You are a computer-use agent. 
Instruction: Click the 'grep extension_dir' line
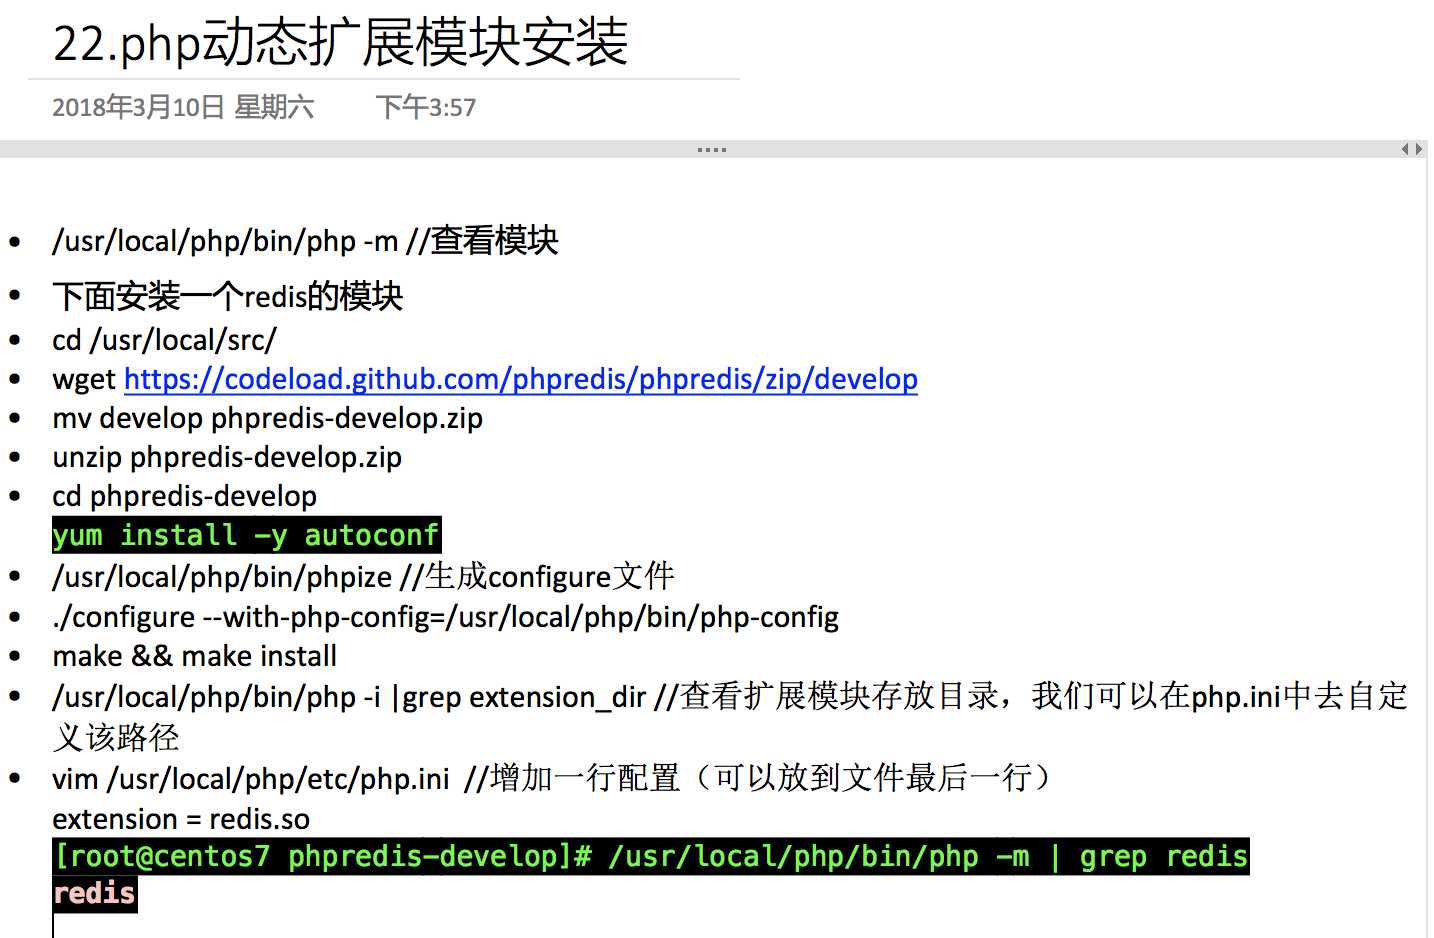tap(730, 696)
